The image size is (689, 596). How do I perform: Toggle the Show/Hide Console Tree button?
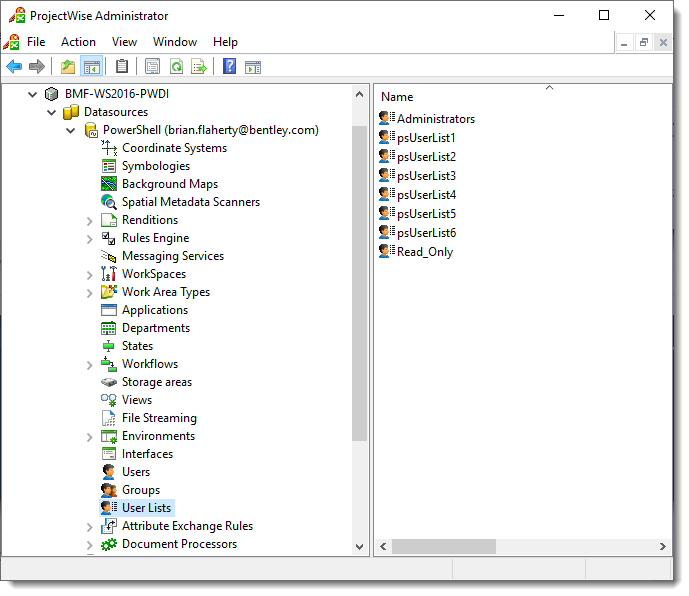pos(92,67)
